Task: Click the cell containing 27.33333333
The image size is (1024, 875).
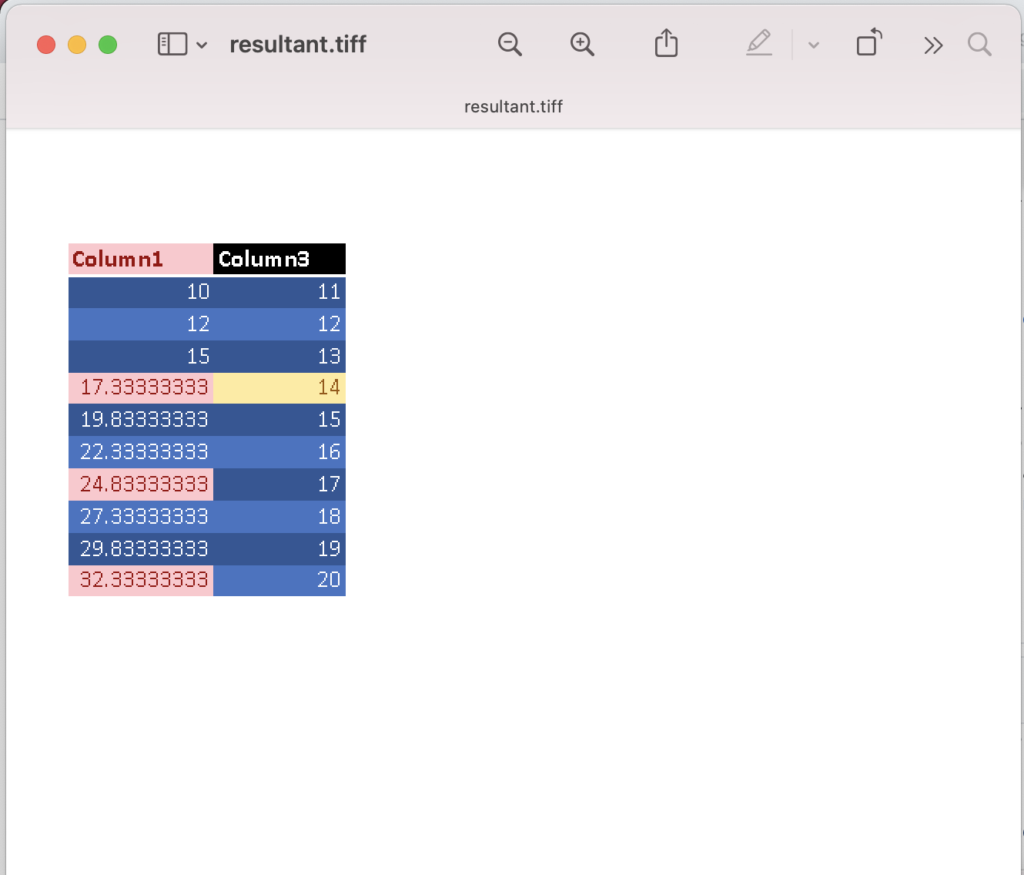Action: (x=141, y=517)
